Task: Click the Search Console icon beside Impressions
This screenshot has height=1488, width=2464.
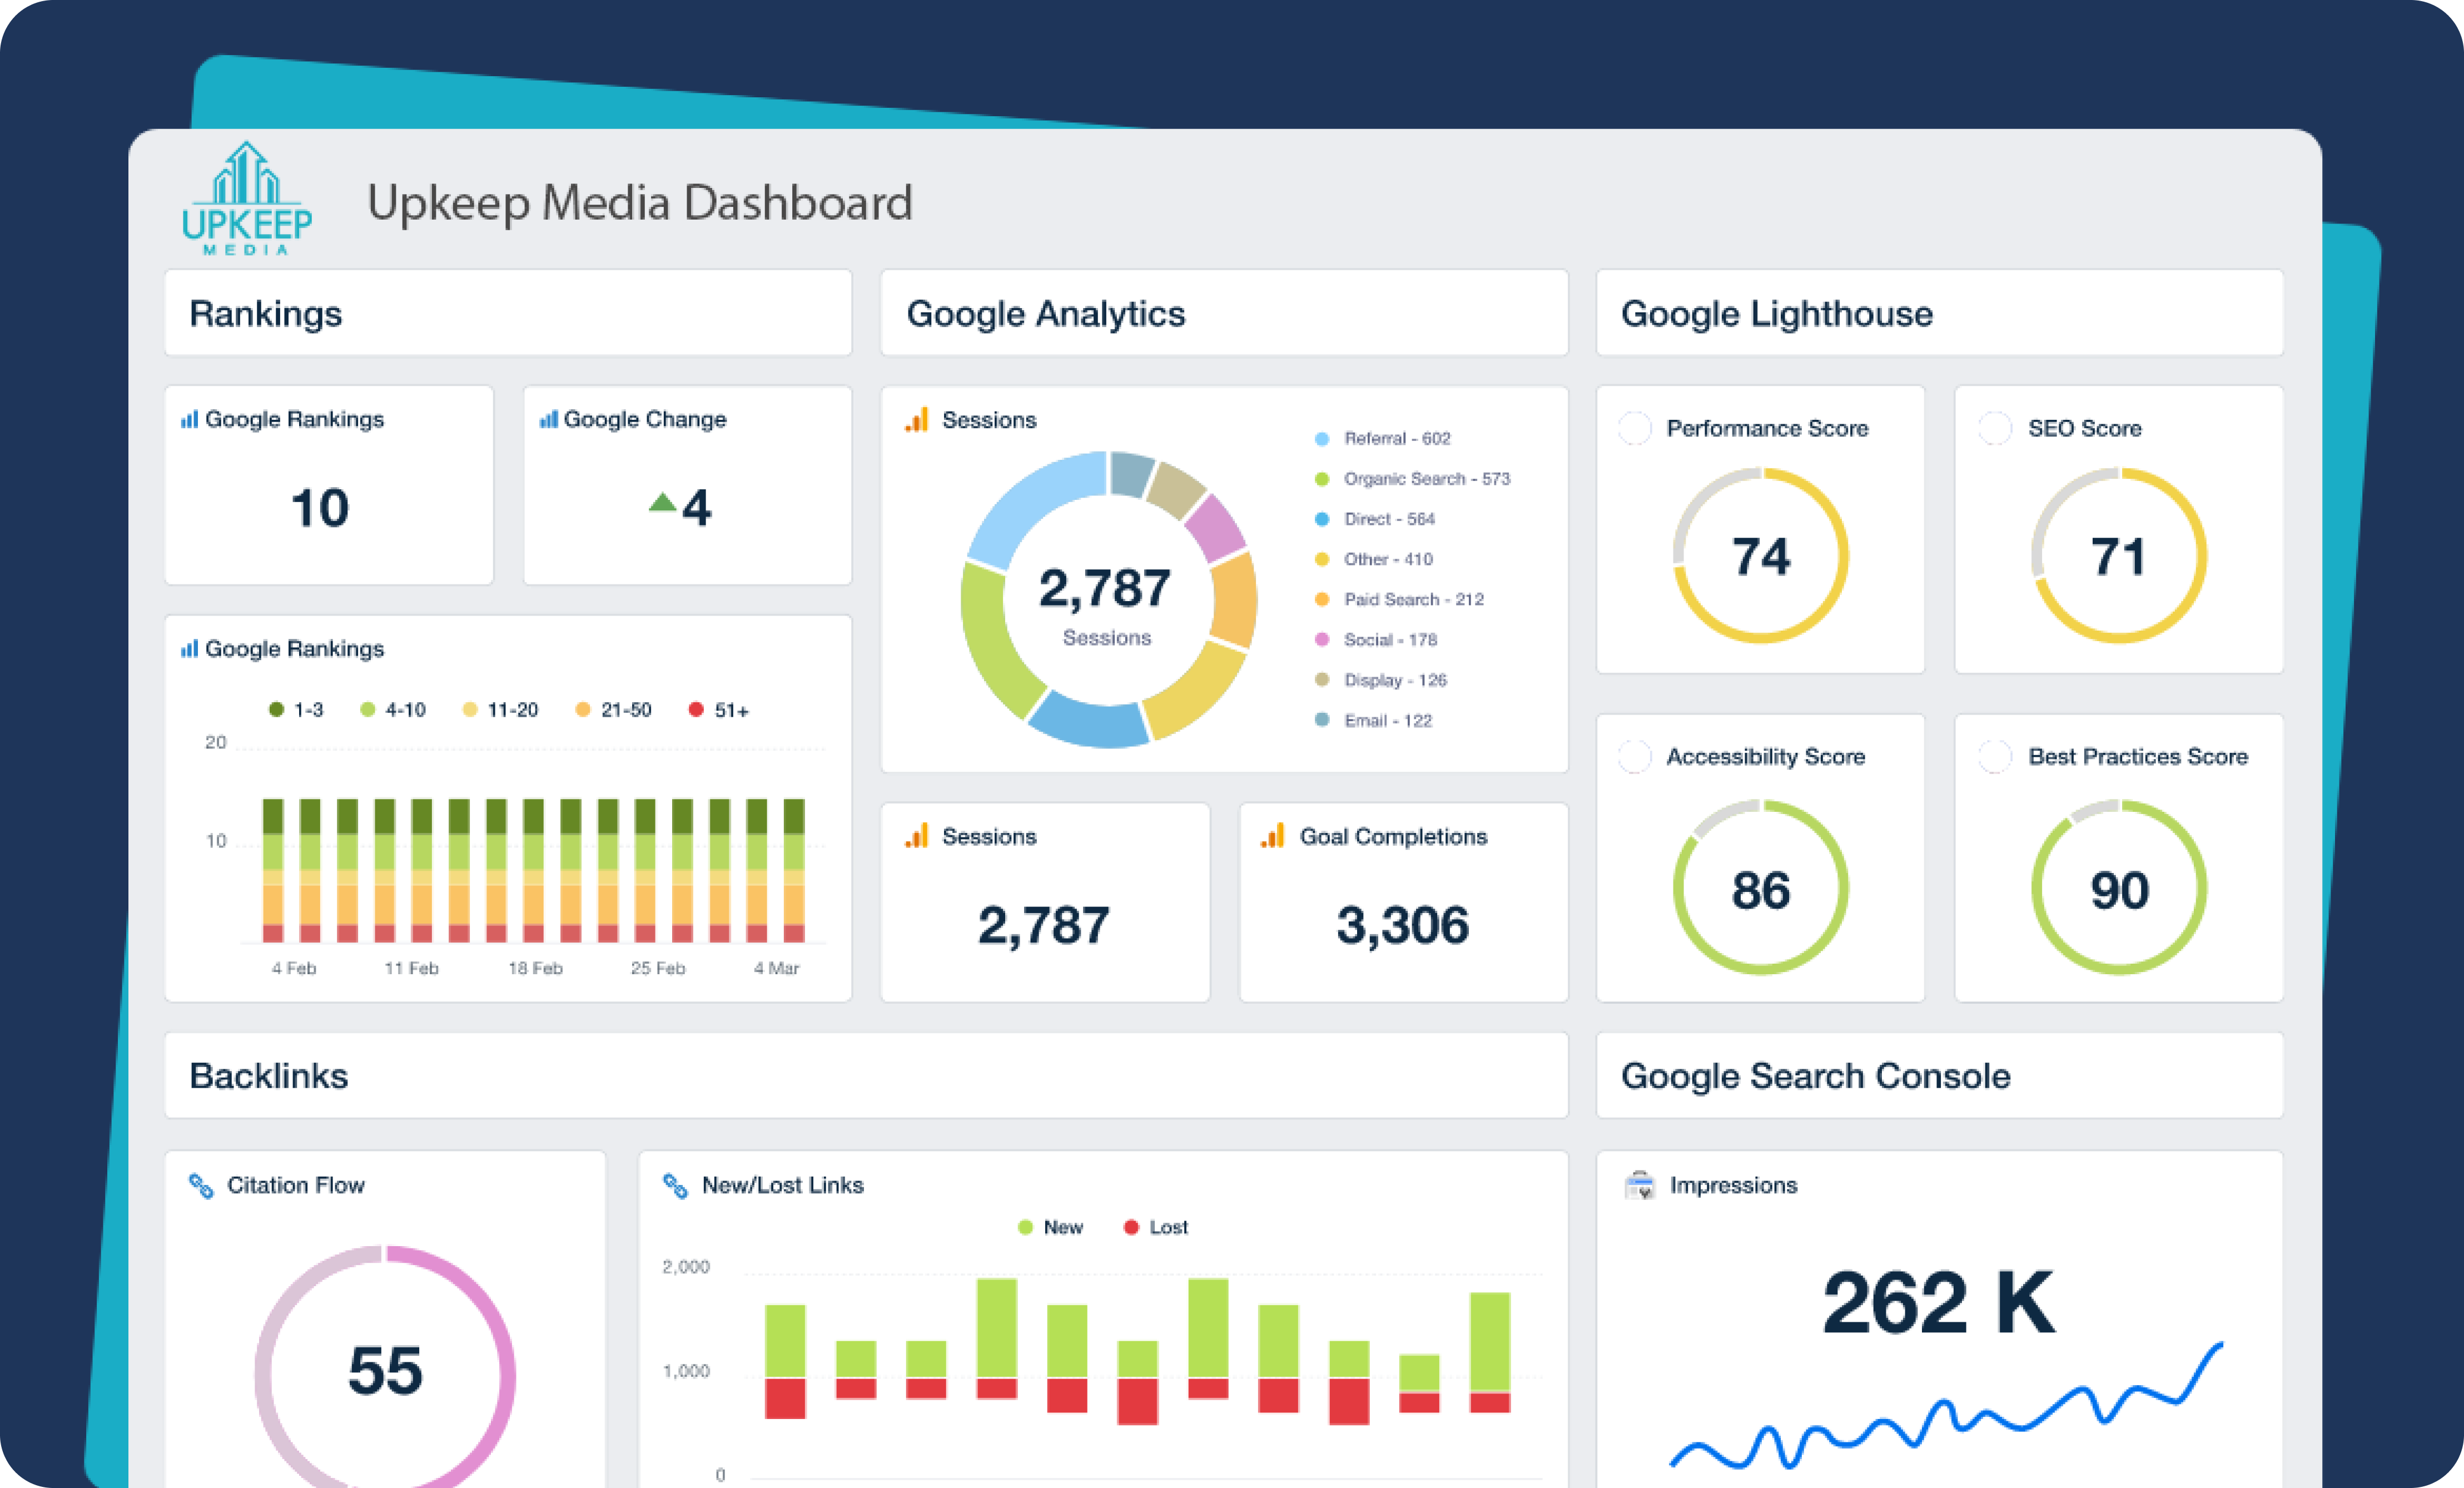Action: point(1640,1185)
